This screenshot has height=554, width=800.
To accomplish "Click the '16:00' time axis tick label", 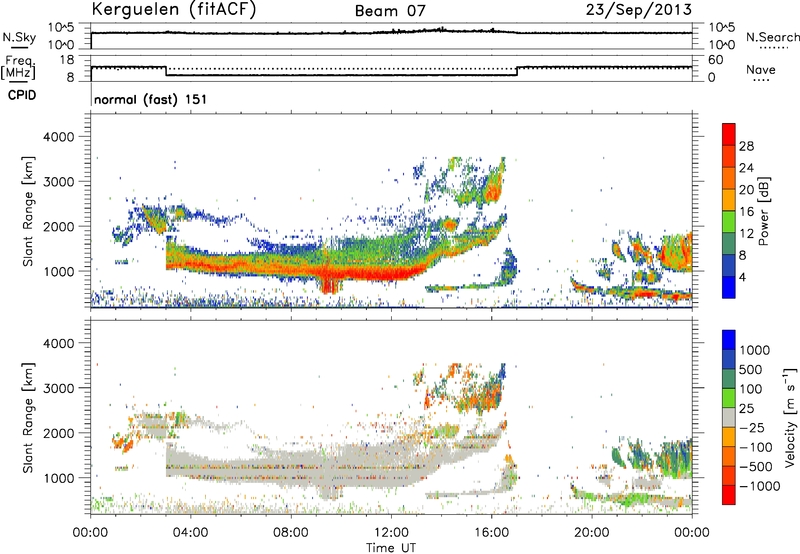I will [x=491, y=533].
